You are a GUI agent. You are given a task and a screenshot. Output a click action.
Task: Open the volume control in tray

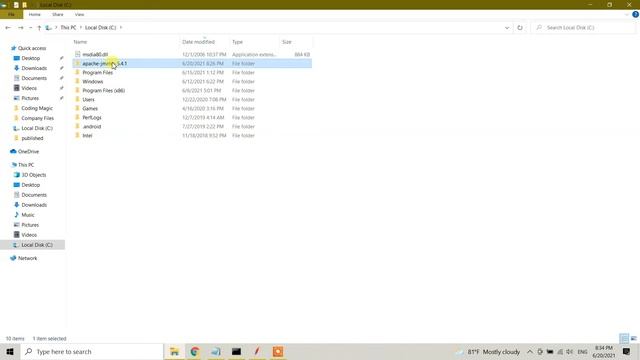click(x=570, y=351)
